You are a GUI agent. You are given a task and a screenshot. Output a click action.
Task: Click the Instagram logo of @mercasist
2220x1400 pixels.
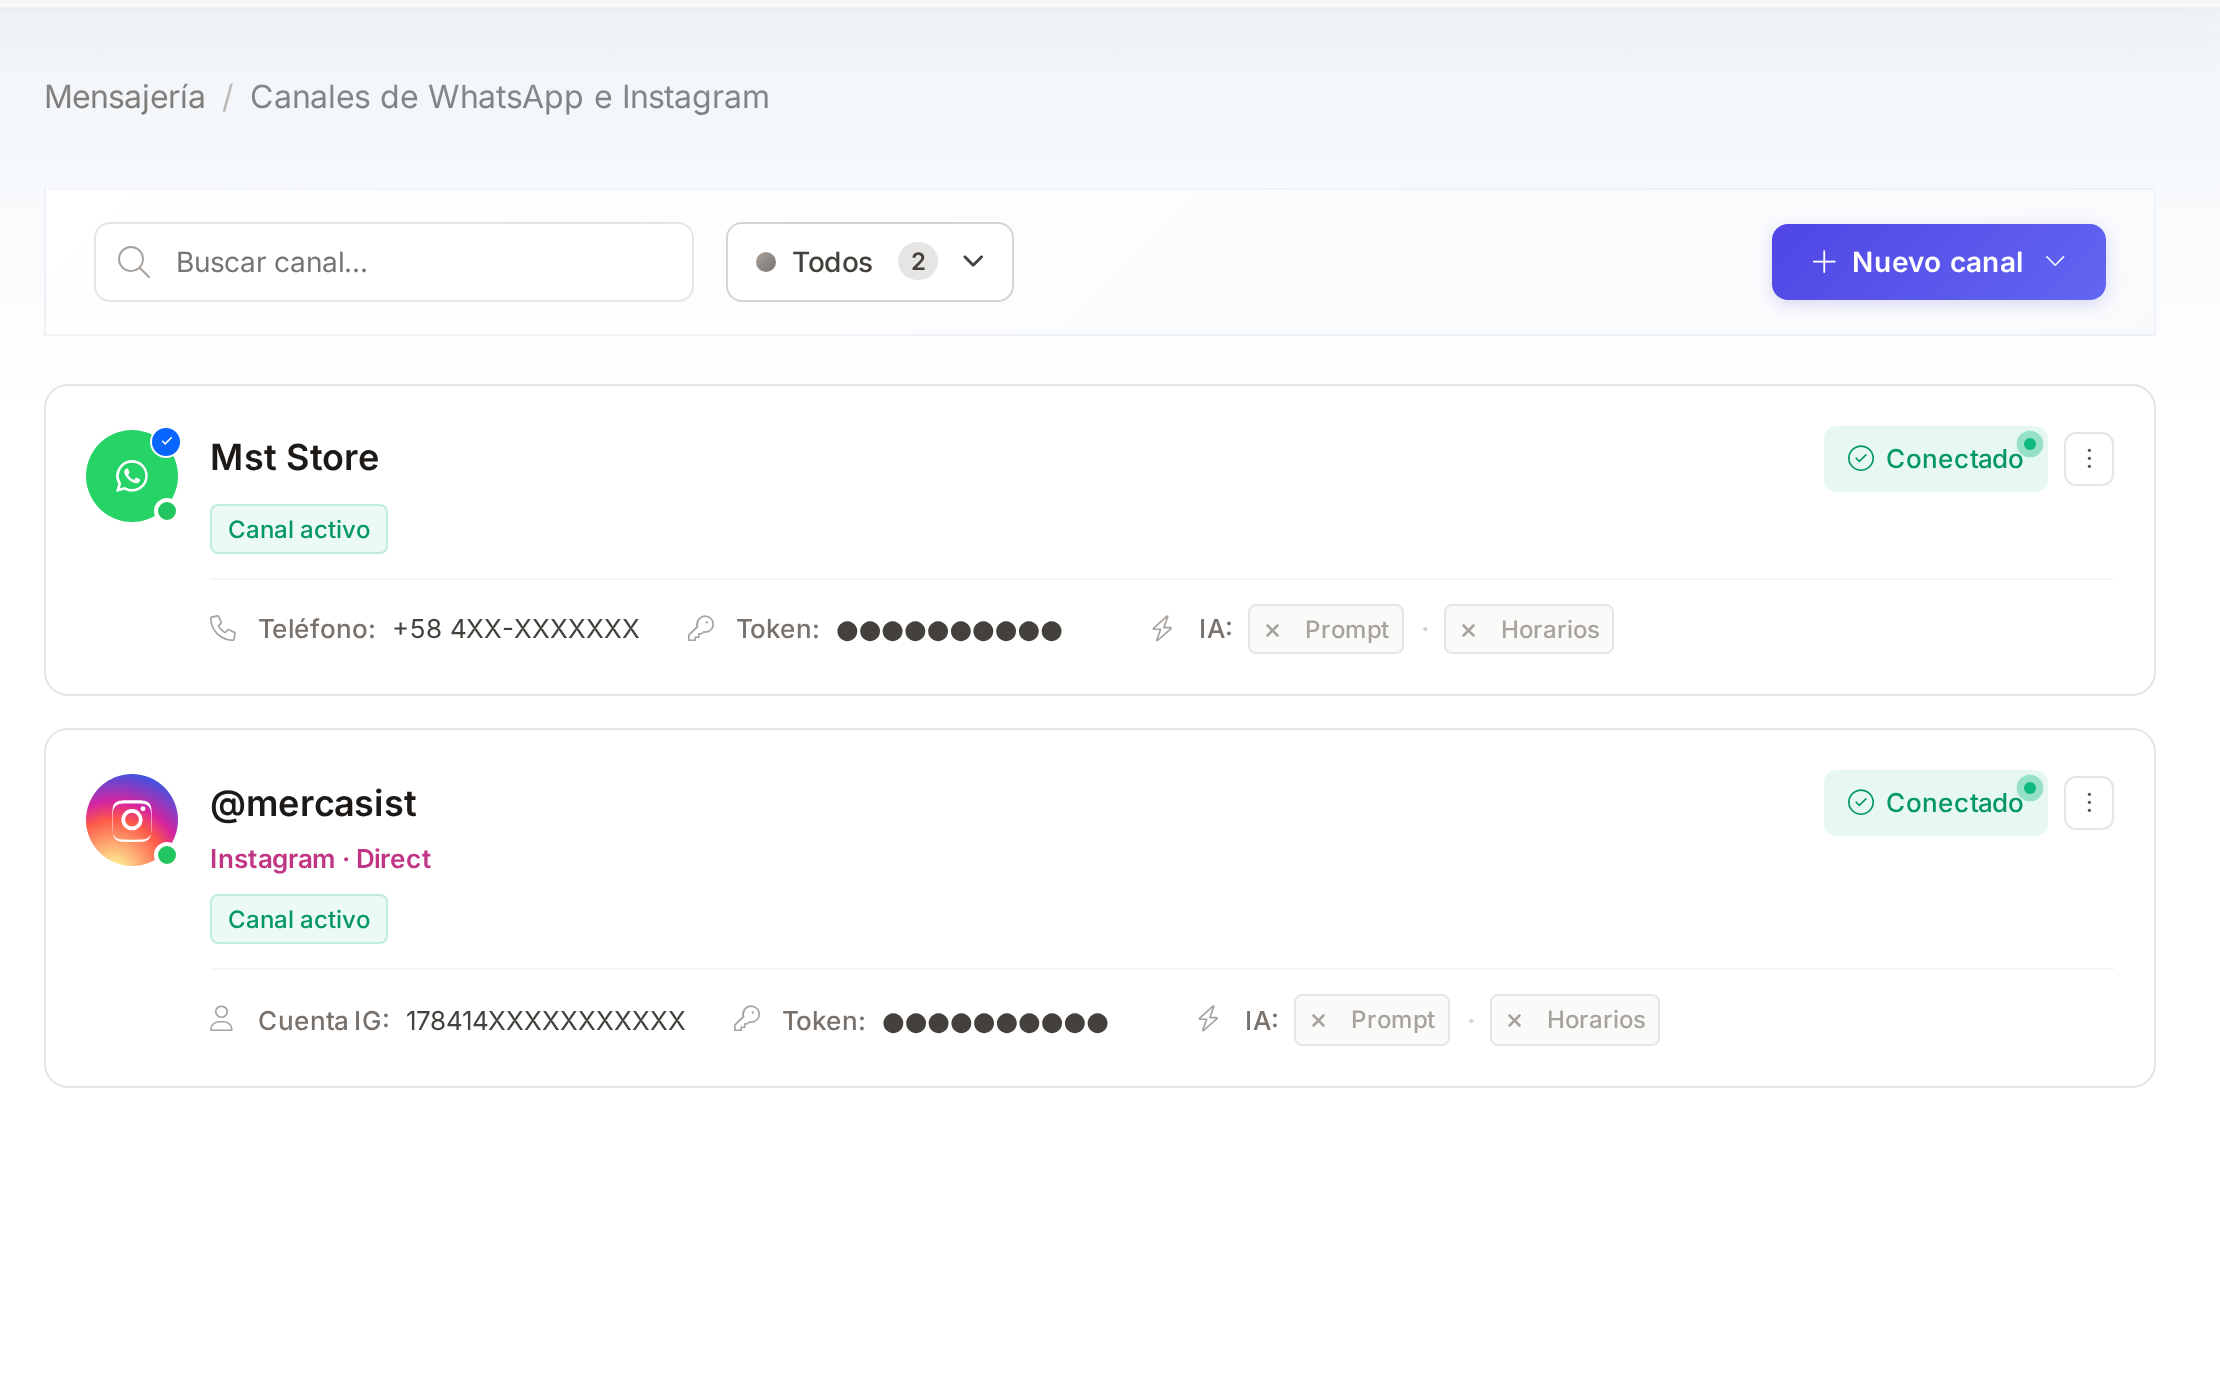pyautogui.click(x=132, y=820)
